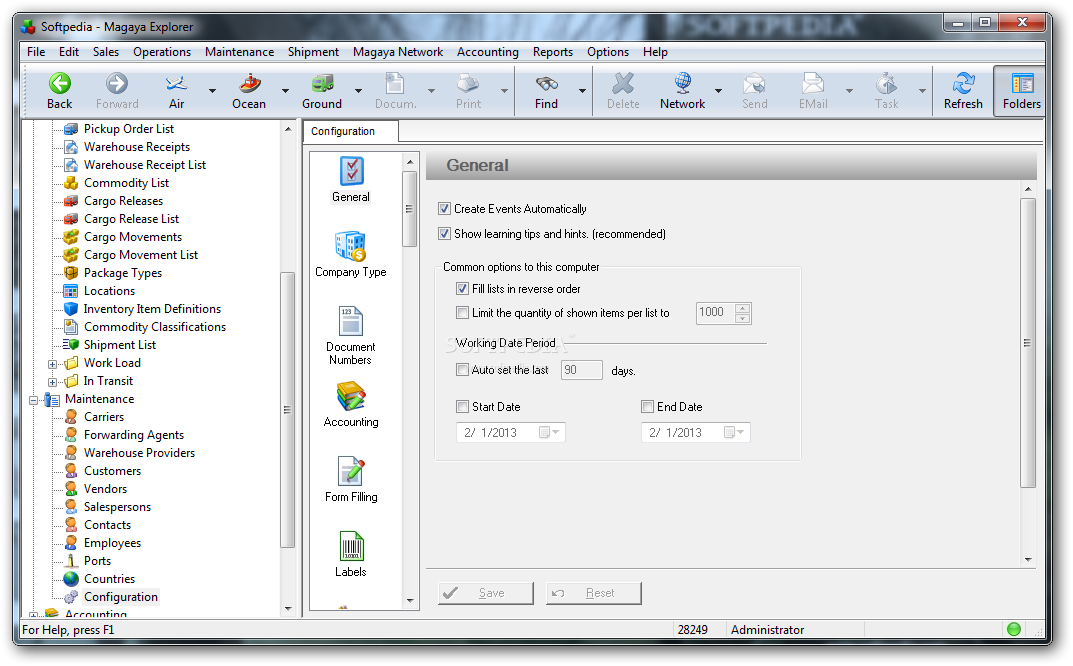Open the Options menu

pos(608,52)
